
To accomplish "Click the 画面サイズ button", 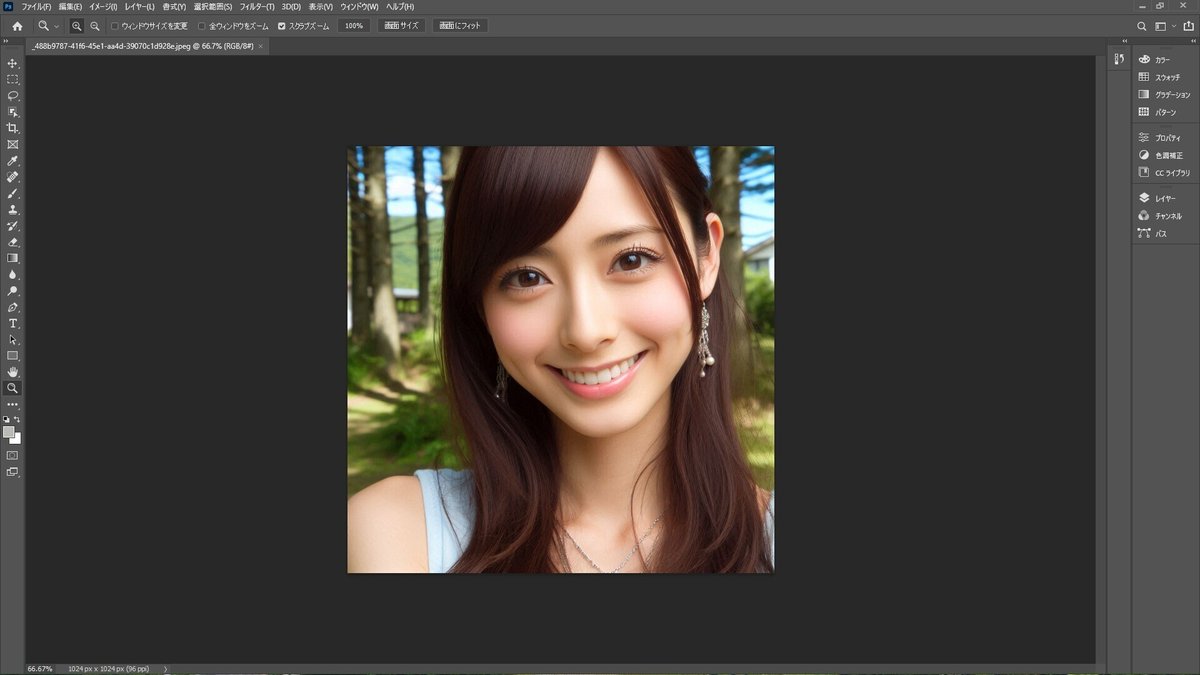I will pos(402,25).
